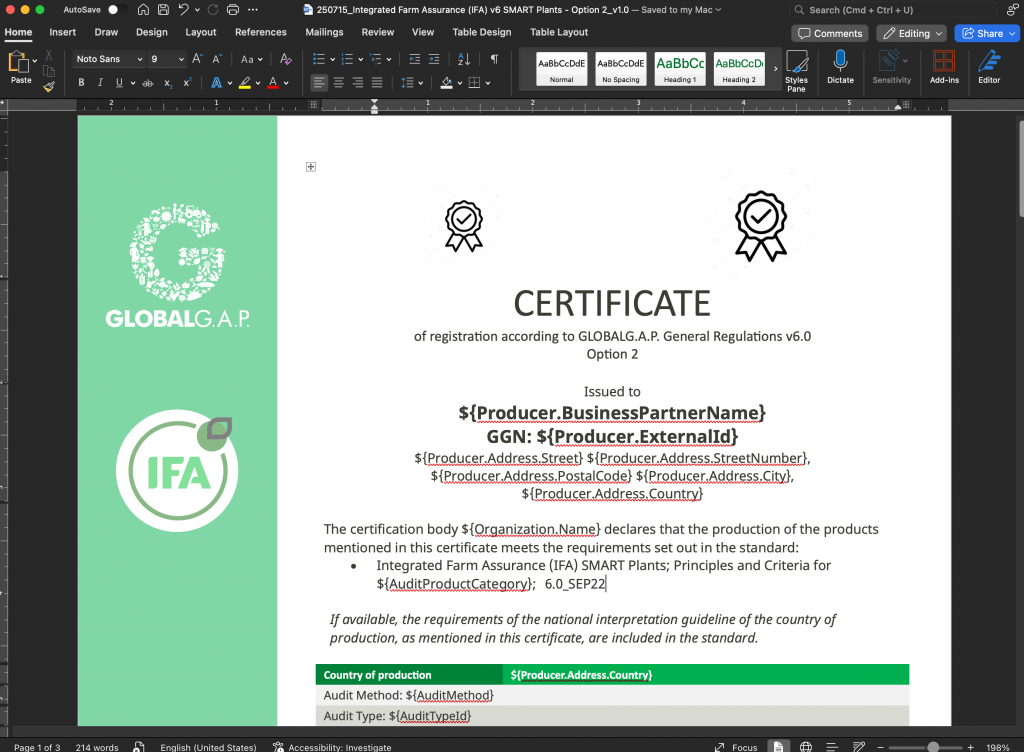
Task: Clear formatting using the eraser icon
Action: tap(286, 60)
